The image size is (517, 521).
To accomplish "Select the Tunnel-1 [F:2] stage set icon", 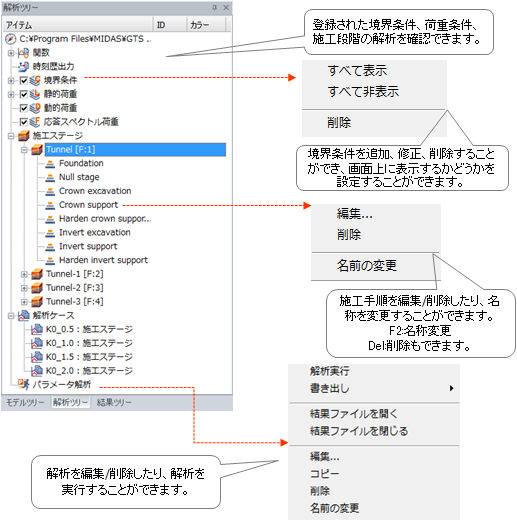I will [37, 274].
